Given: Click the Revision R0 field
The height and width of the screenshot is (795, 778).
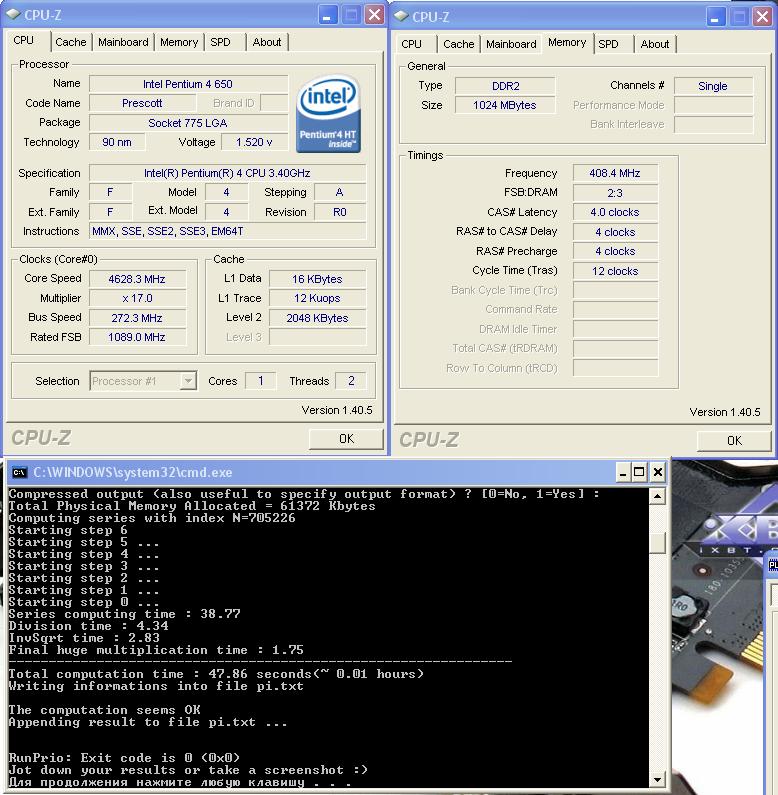Looking at the screenshot, I should (x=340, y=212).
